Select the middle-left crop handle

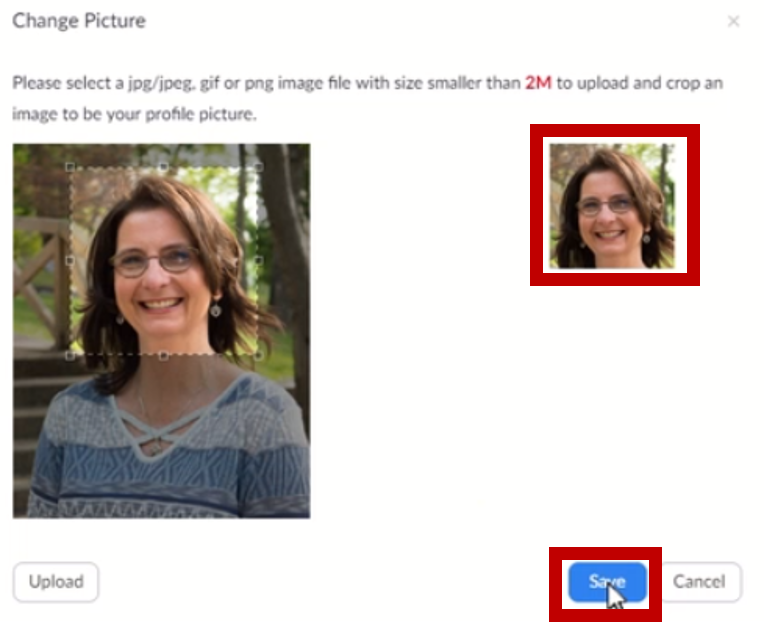pos(70,261)
